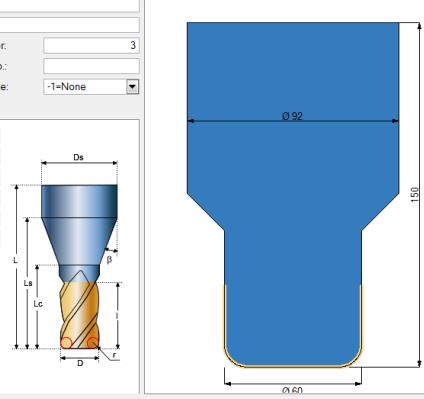Select the -1=None combo box text
The width and height of the screenshot is (424, 399).
pyautogui.click(x=67, y=87)
